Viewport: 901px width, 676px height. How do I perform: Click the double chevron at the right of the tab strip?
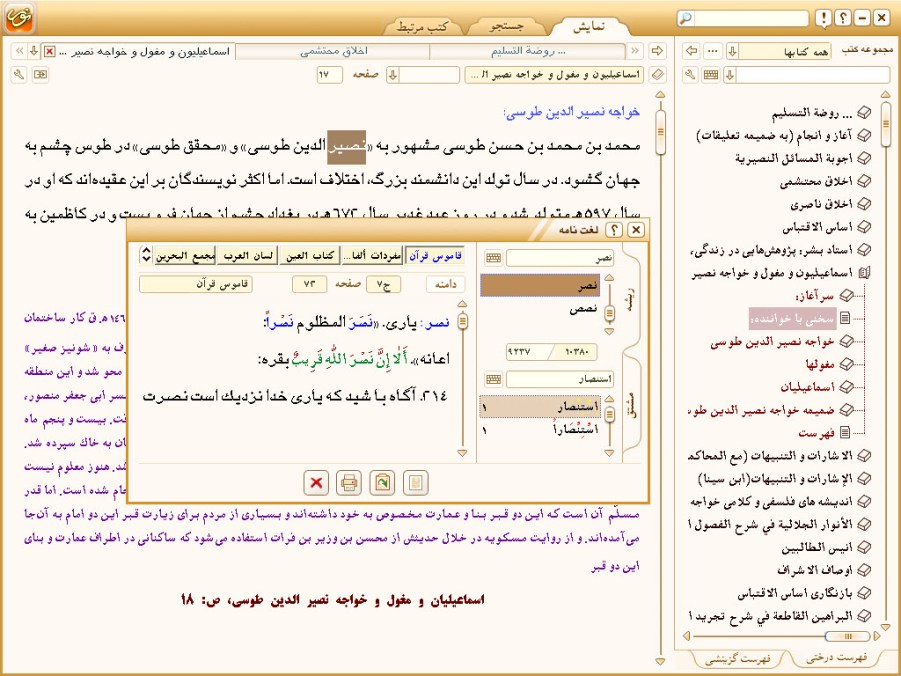[x=635, y=51]
